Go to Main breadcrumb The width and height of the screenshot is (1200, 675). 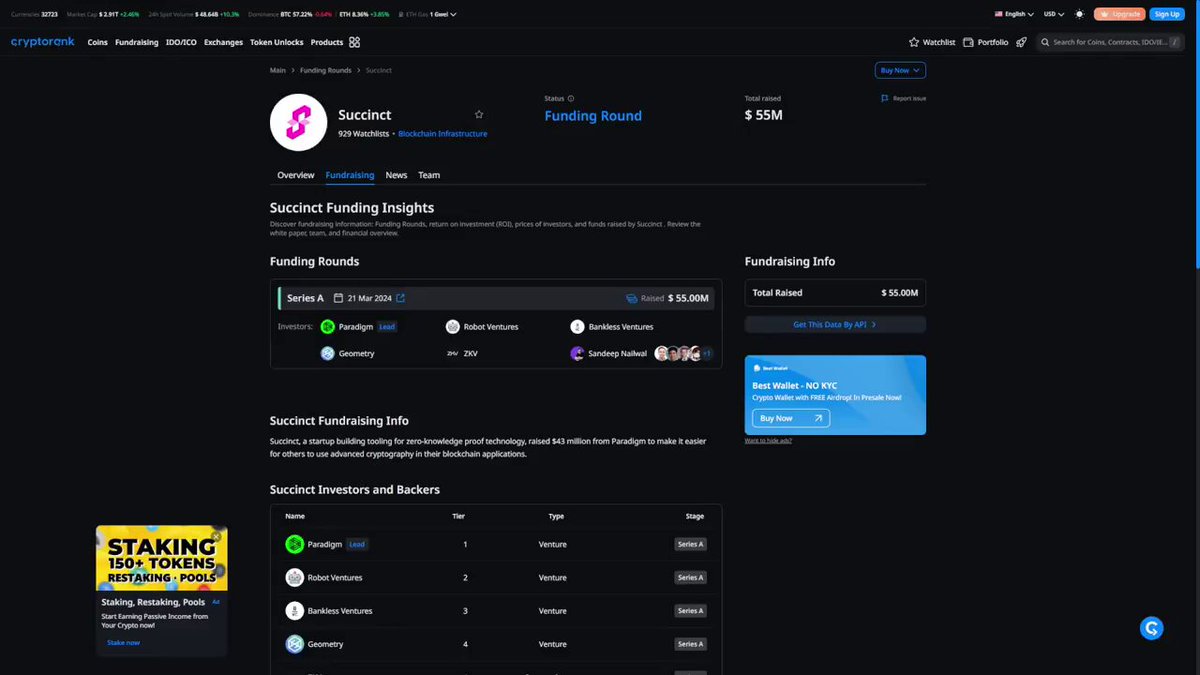click(278, 70)
